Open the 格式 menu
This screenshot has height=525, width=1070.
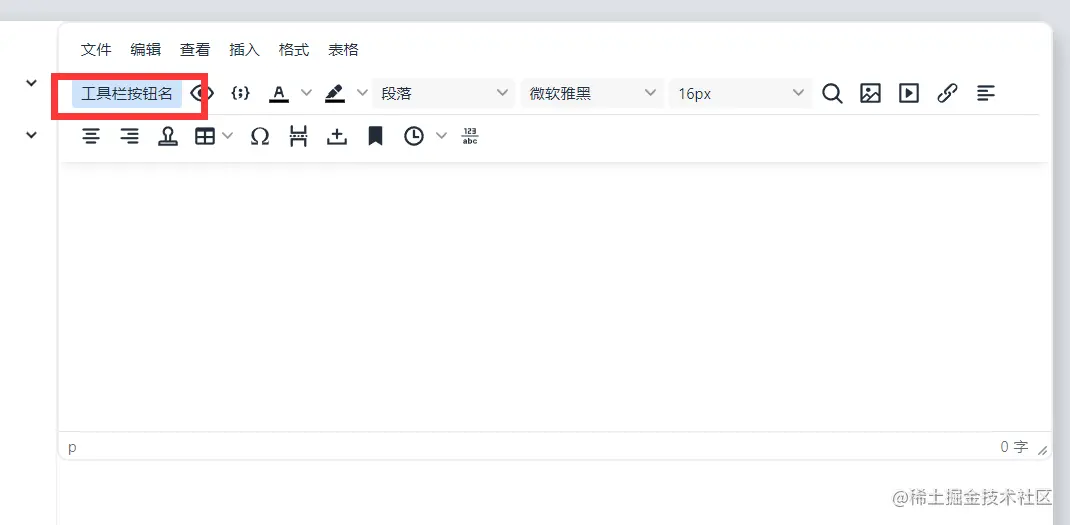click(x=293, y=50)
